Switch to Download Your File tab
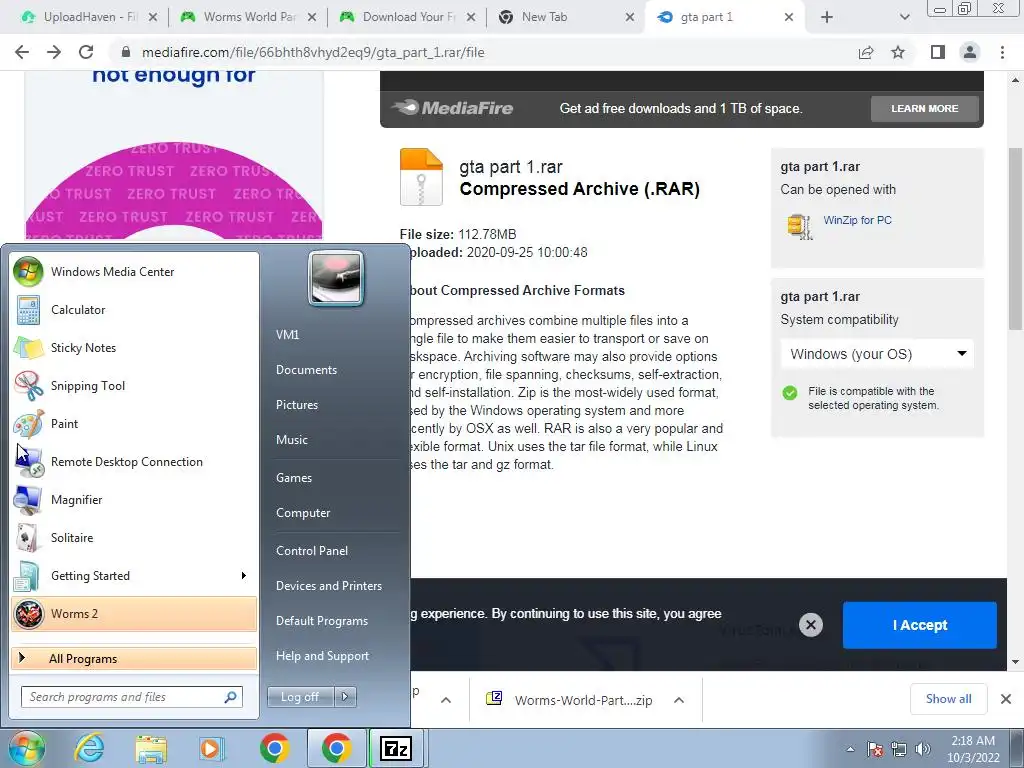The width and height of the screenshot is (1024, 768). (409, 17)
